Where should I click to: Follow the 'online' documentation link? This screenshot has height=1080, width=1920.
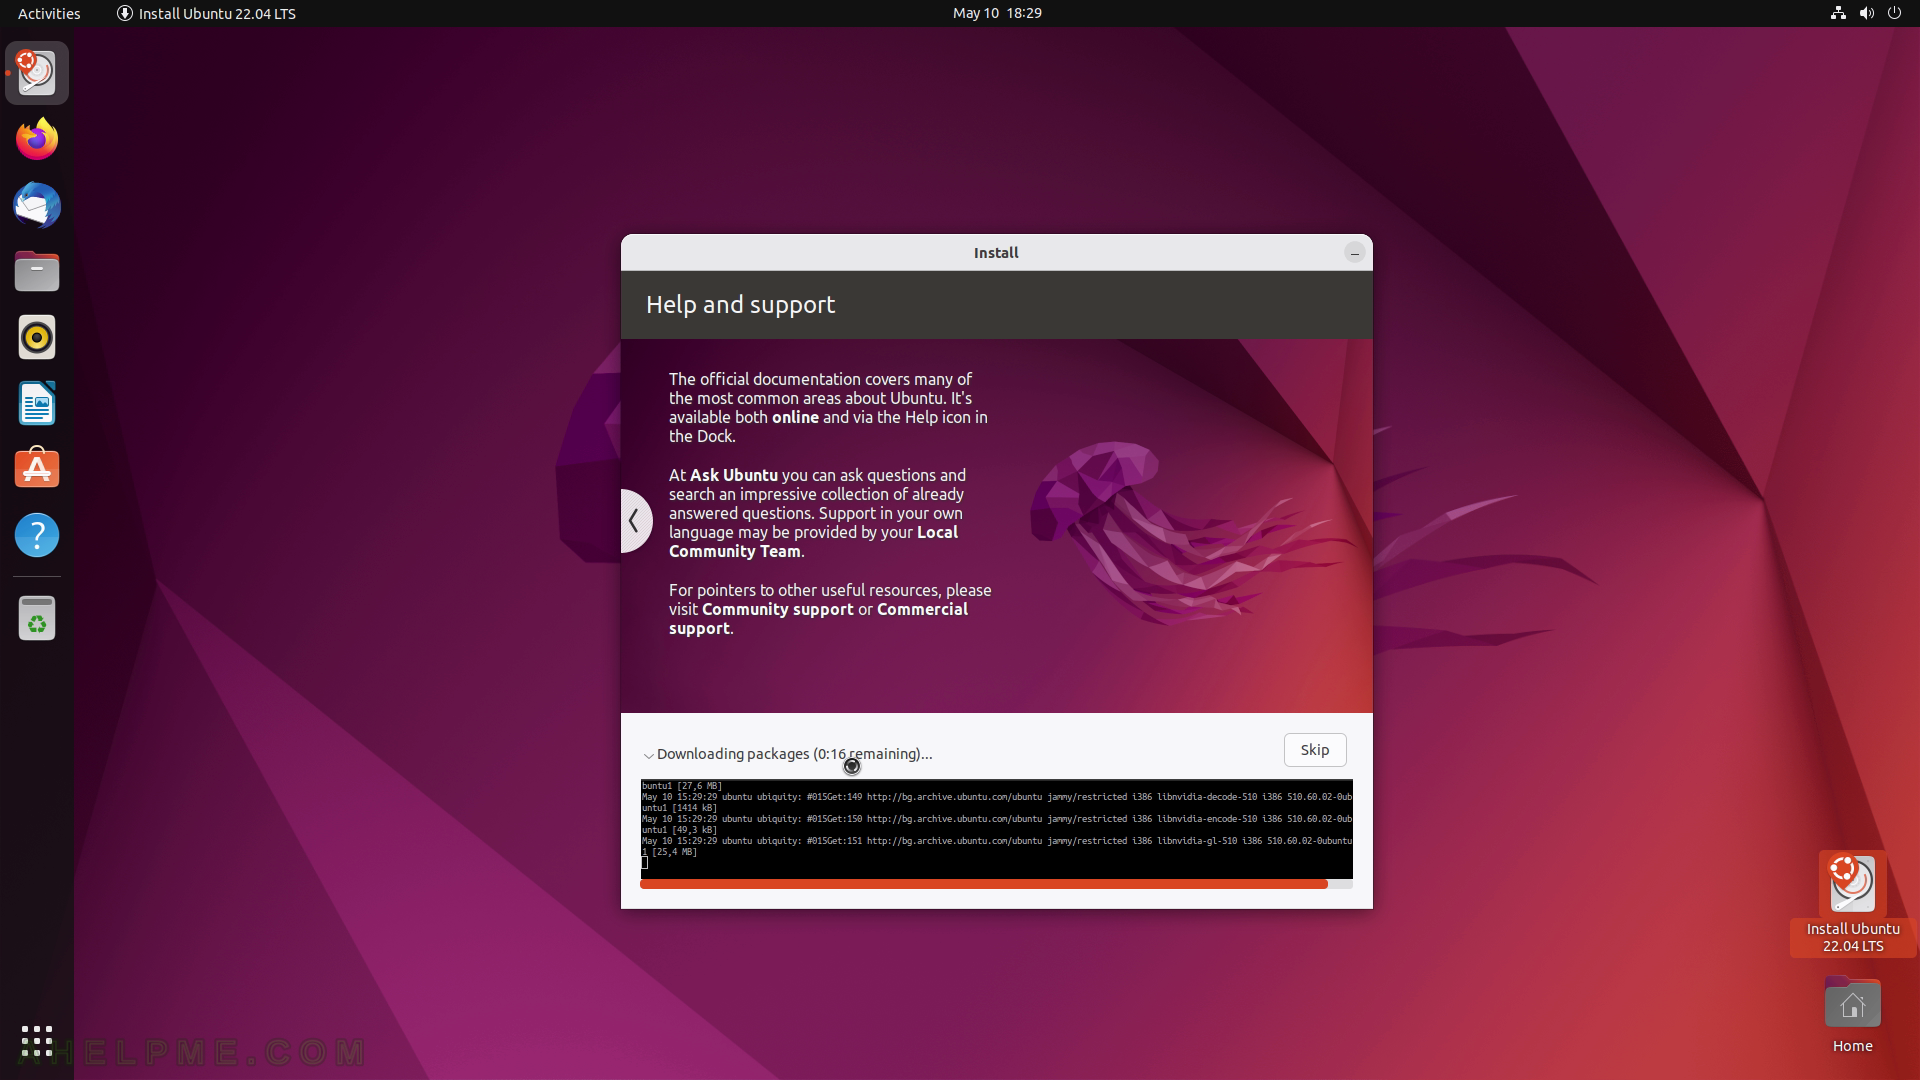tap(795, 417)
